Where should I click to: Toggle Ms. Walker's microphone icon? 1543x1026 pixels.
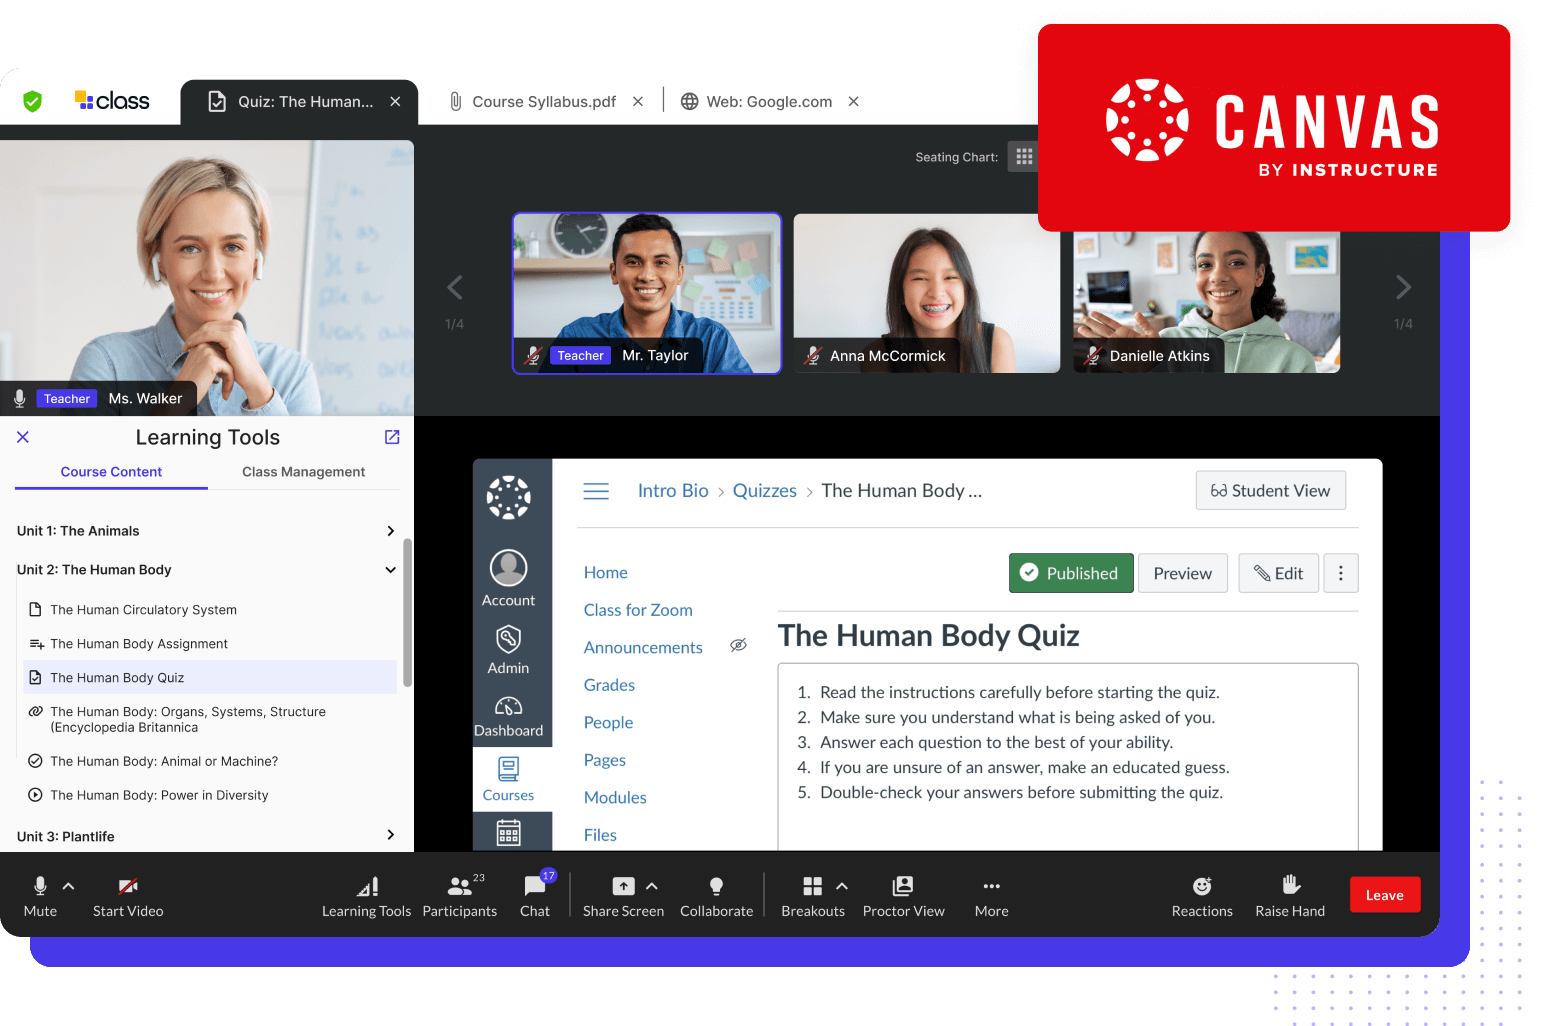pos(19,398)
